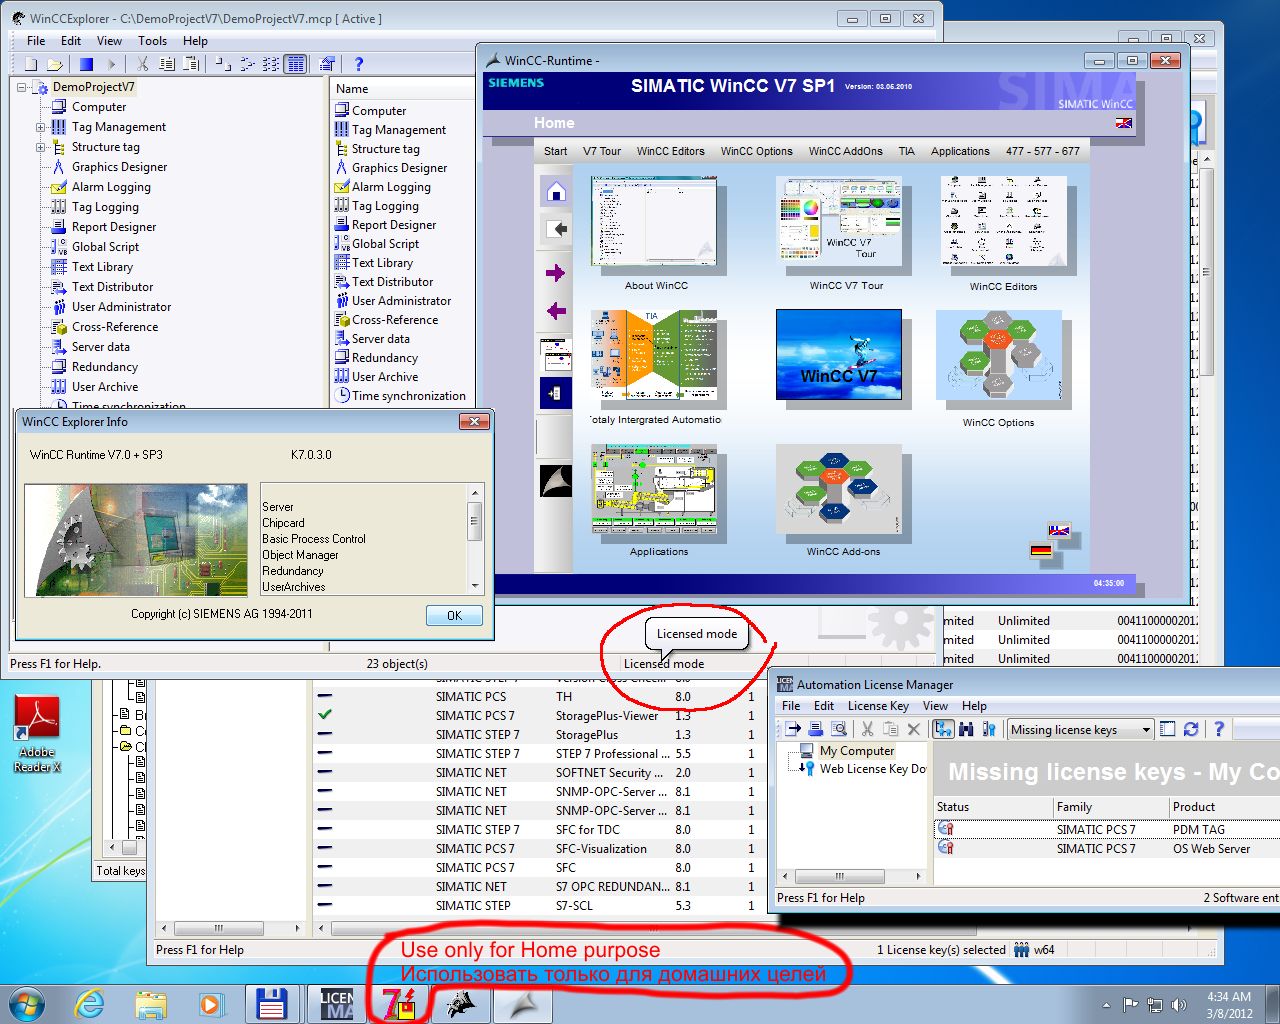Click blue question mark Help icon in WinCCExplorer
This screenshot has width=1280, height=1024.
(359, 64)
